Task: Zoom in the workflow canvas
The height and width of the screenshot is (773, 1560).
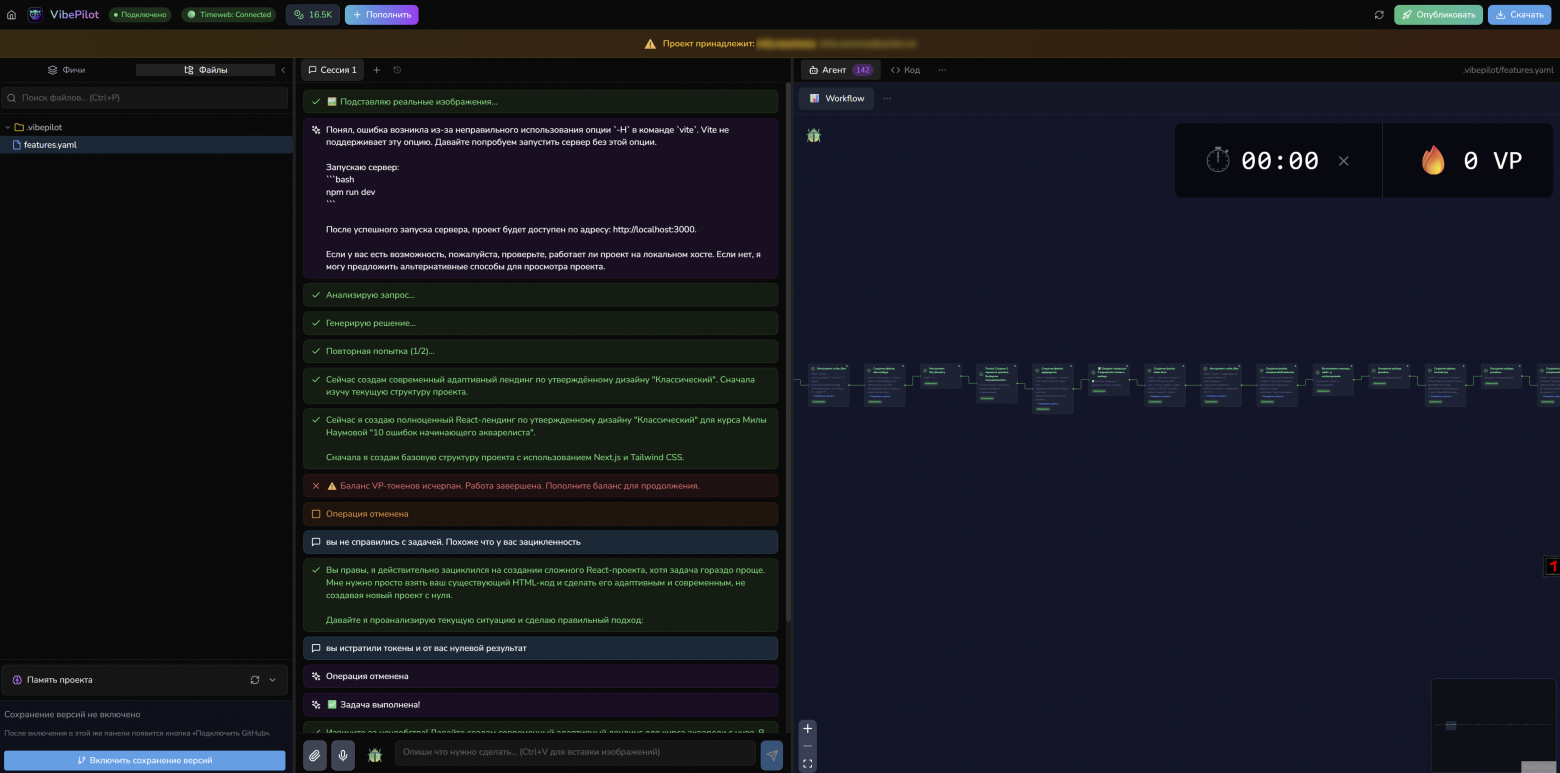Action: click(808, 728)
